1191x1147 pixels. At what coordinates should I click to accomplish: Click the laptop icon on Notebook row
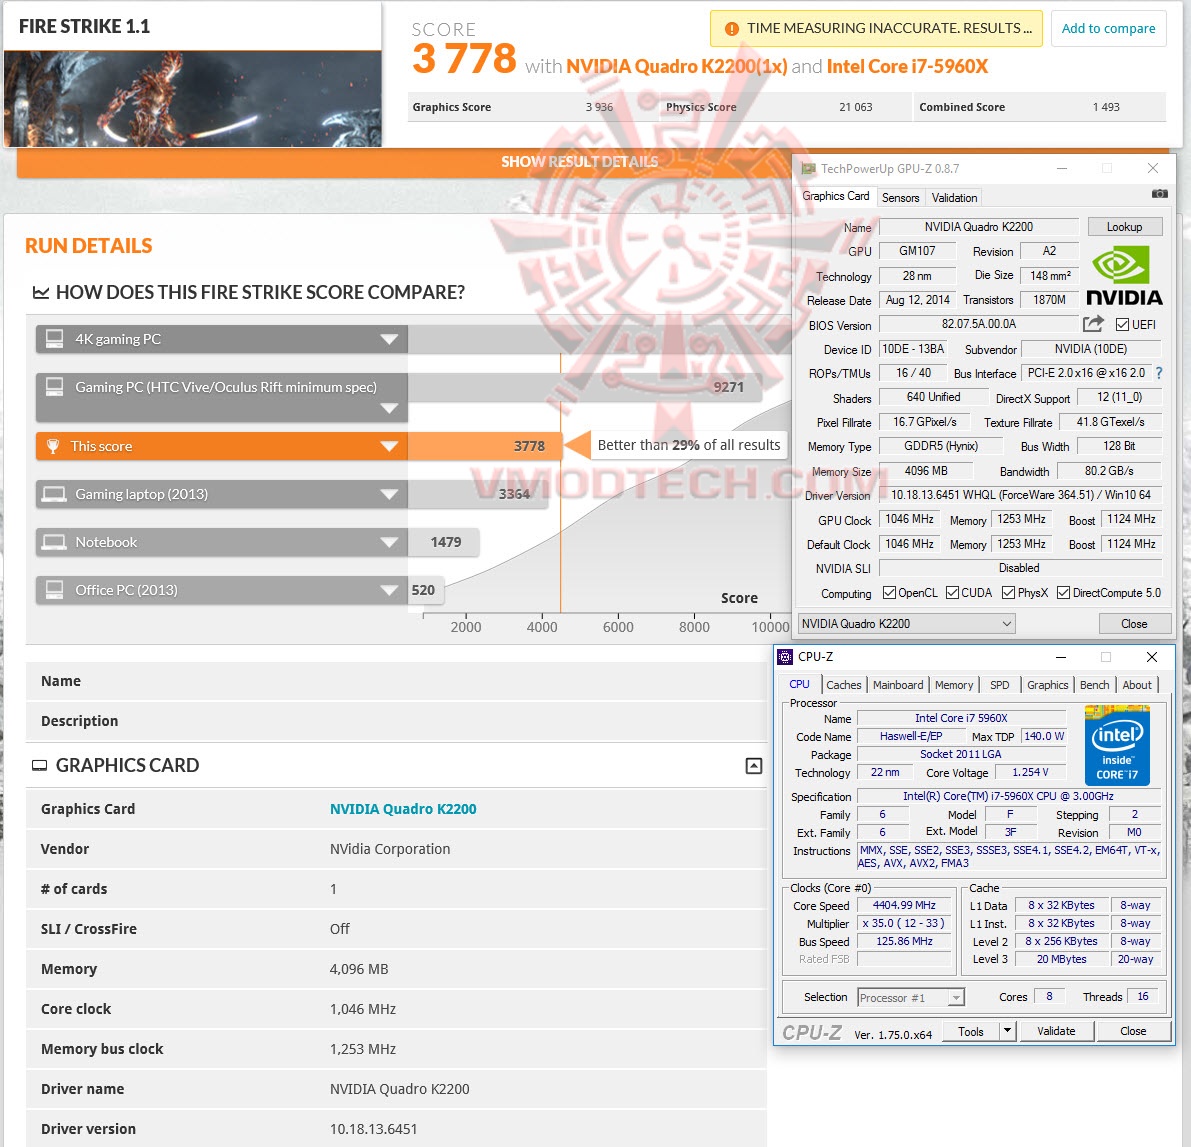(54, 542)
